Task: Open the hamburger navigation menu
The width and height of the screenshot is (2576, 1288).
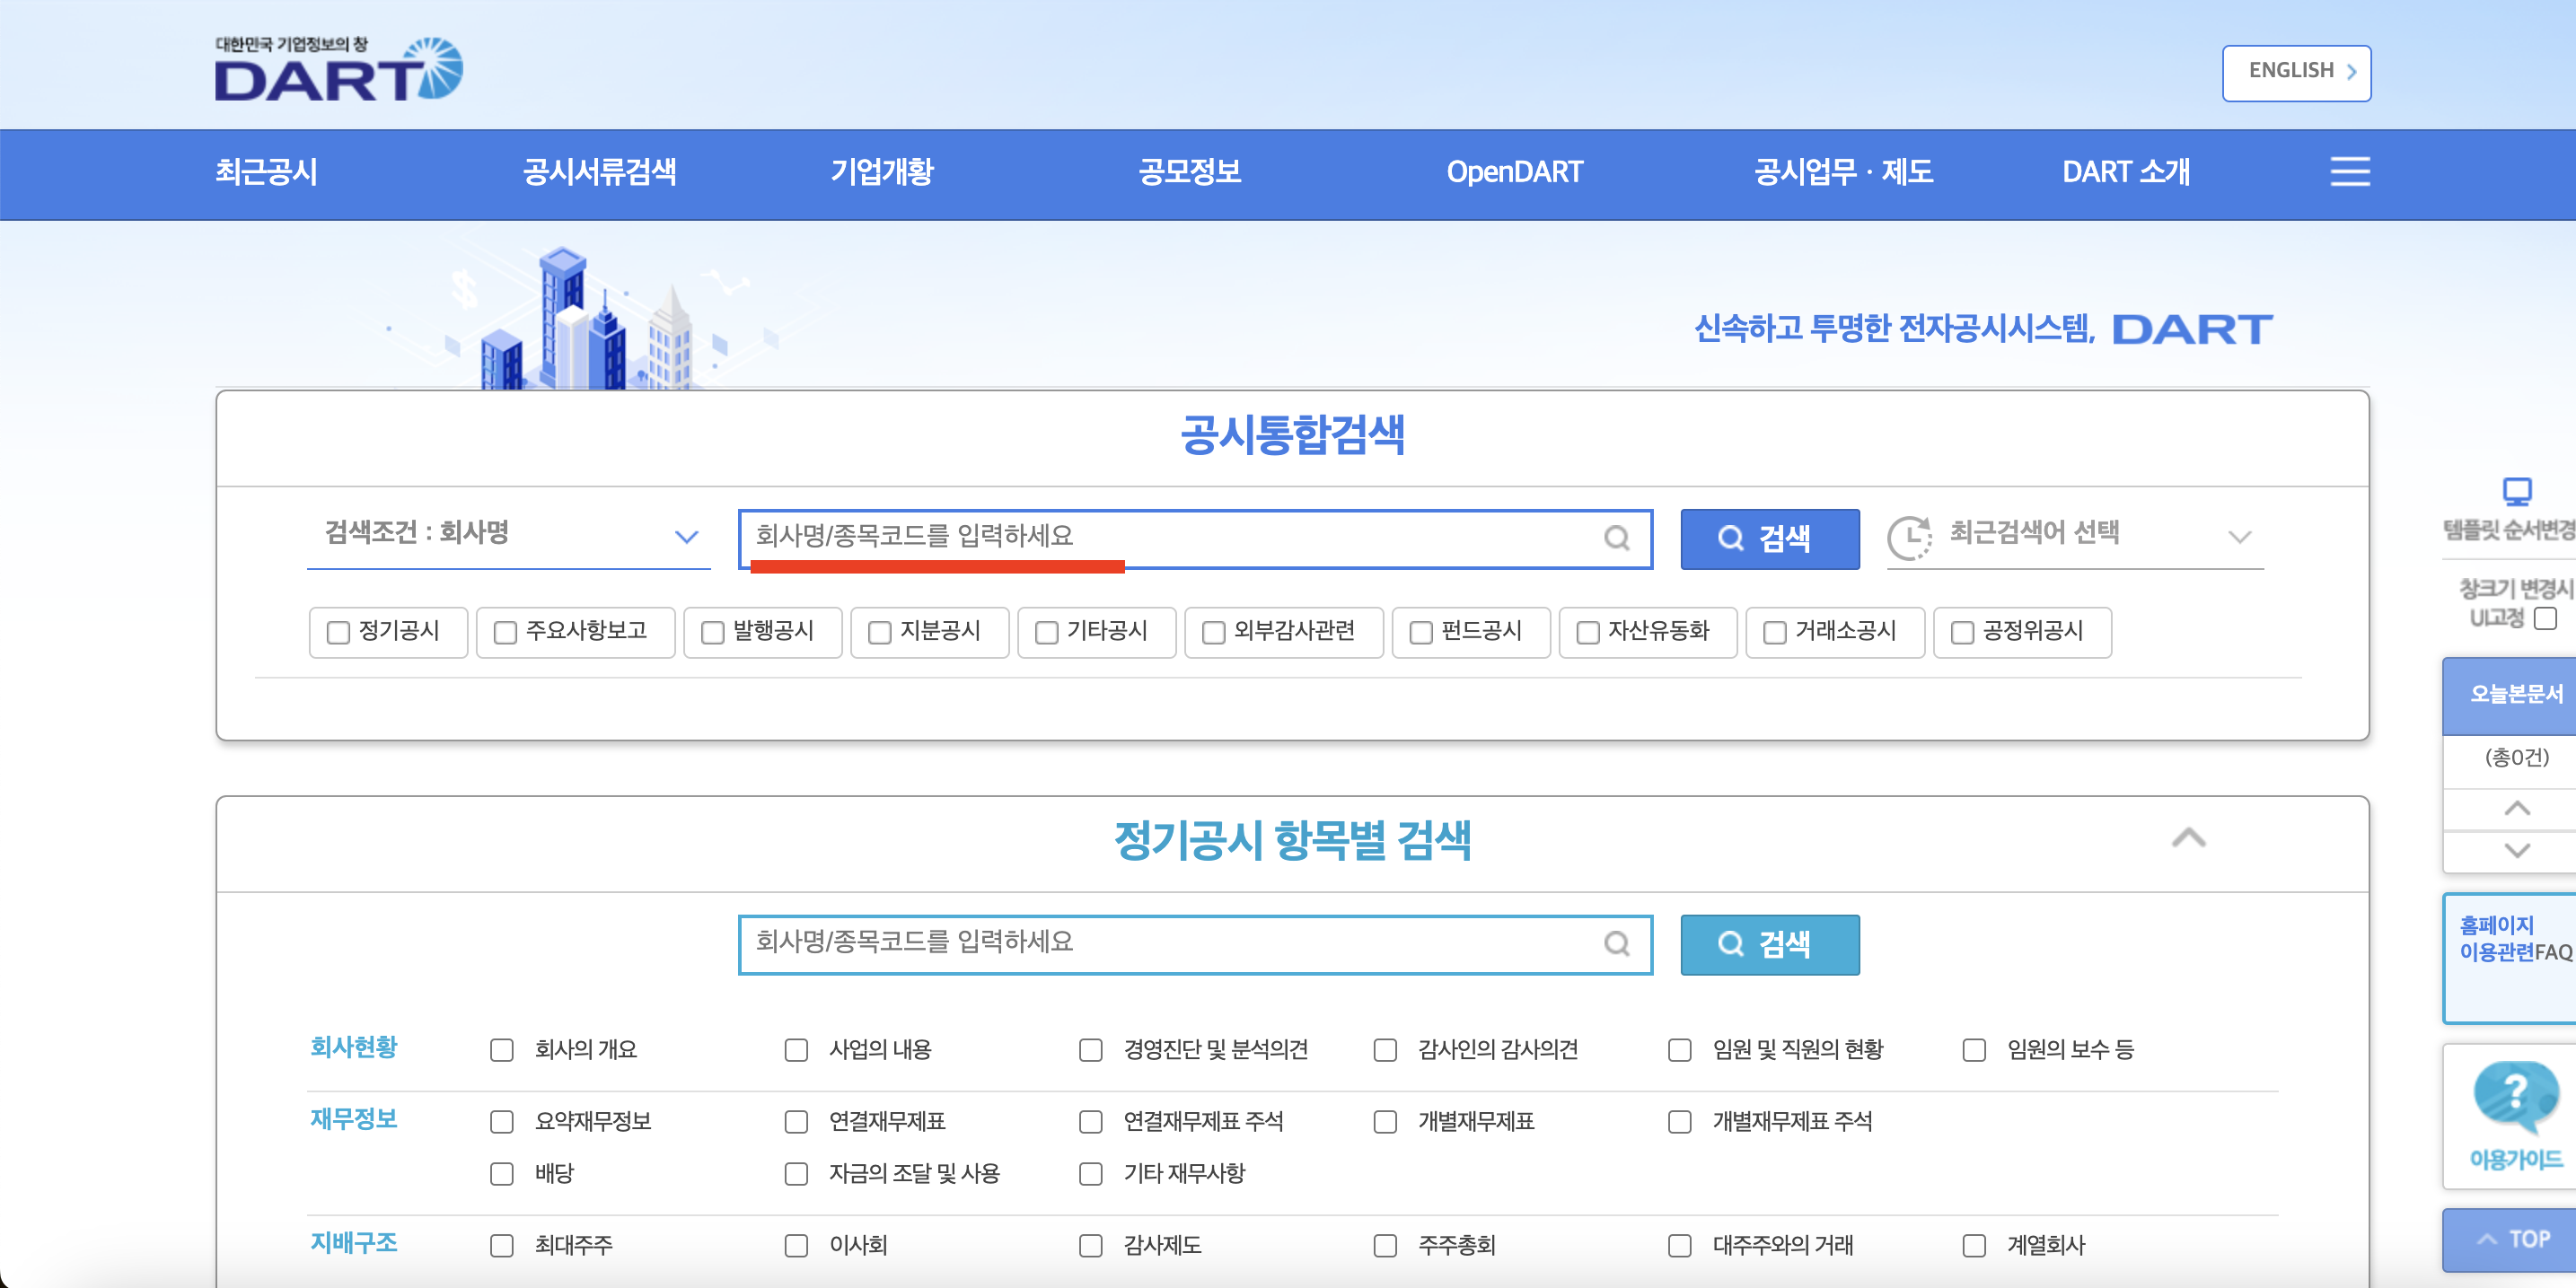Action: tap(2350, 172)
